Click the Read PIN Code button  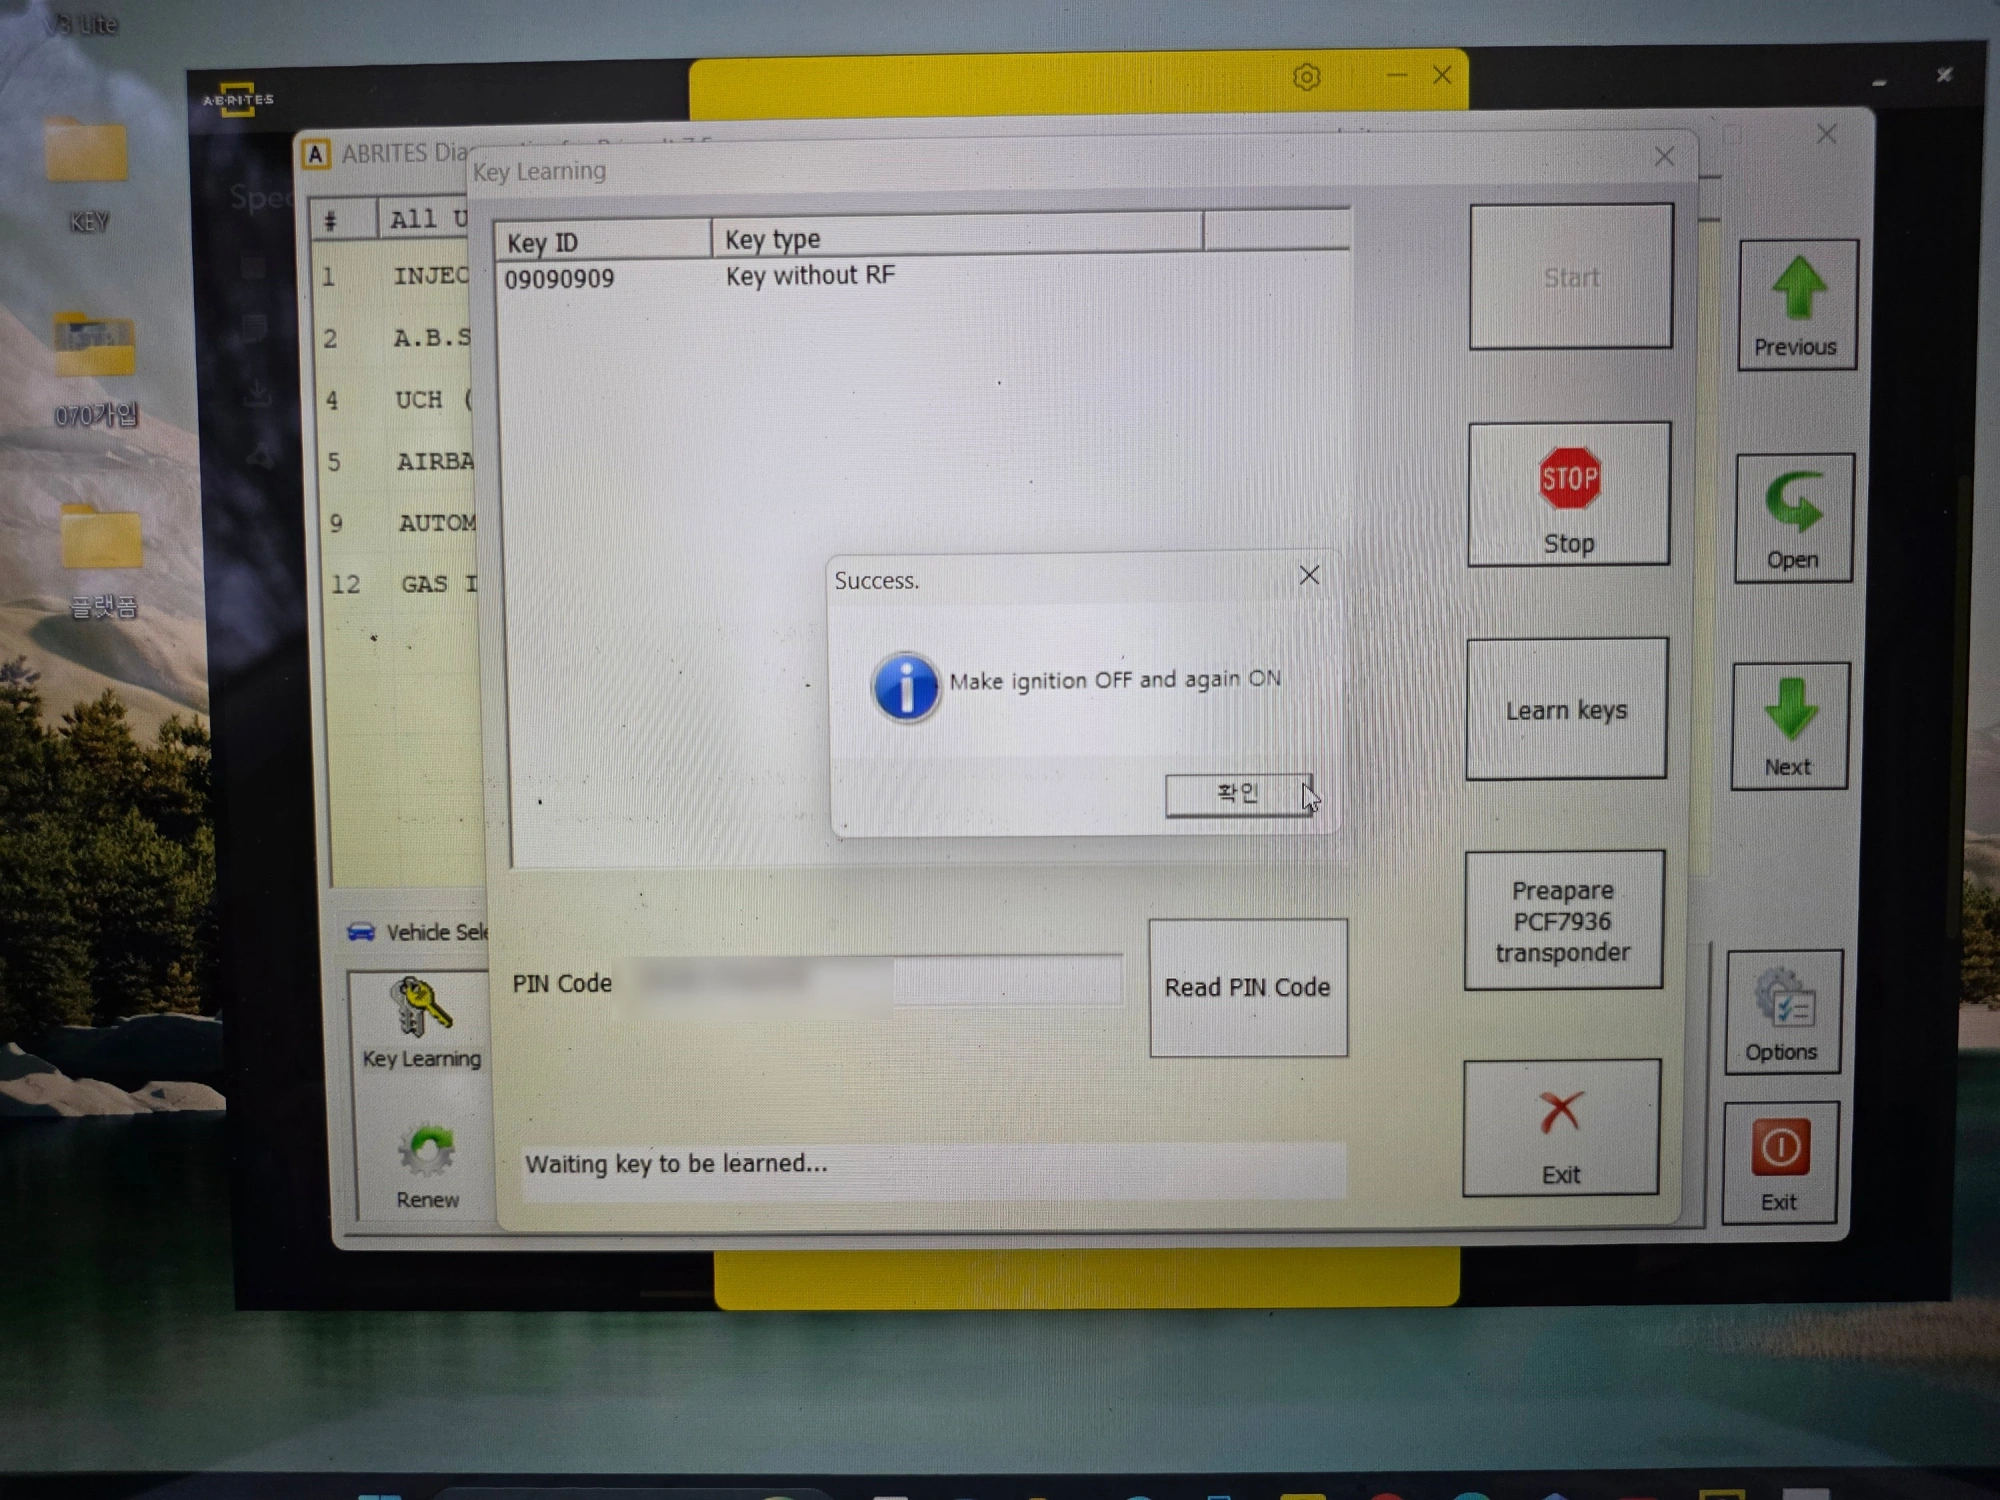[1247, 987]
